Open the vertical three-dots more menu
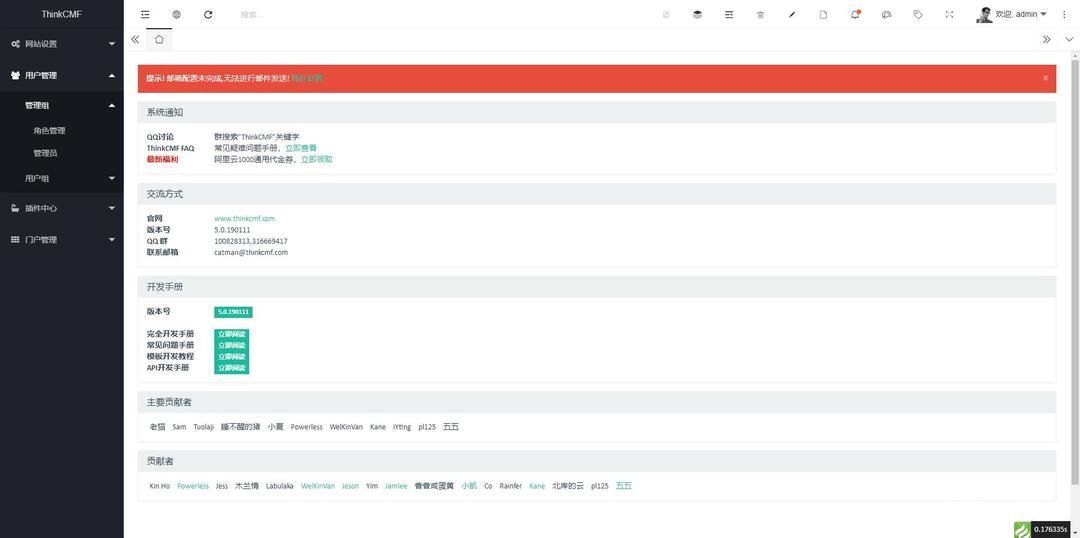The width and height of the screenshot is (1080, 538). click(x=1064, y=14)
